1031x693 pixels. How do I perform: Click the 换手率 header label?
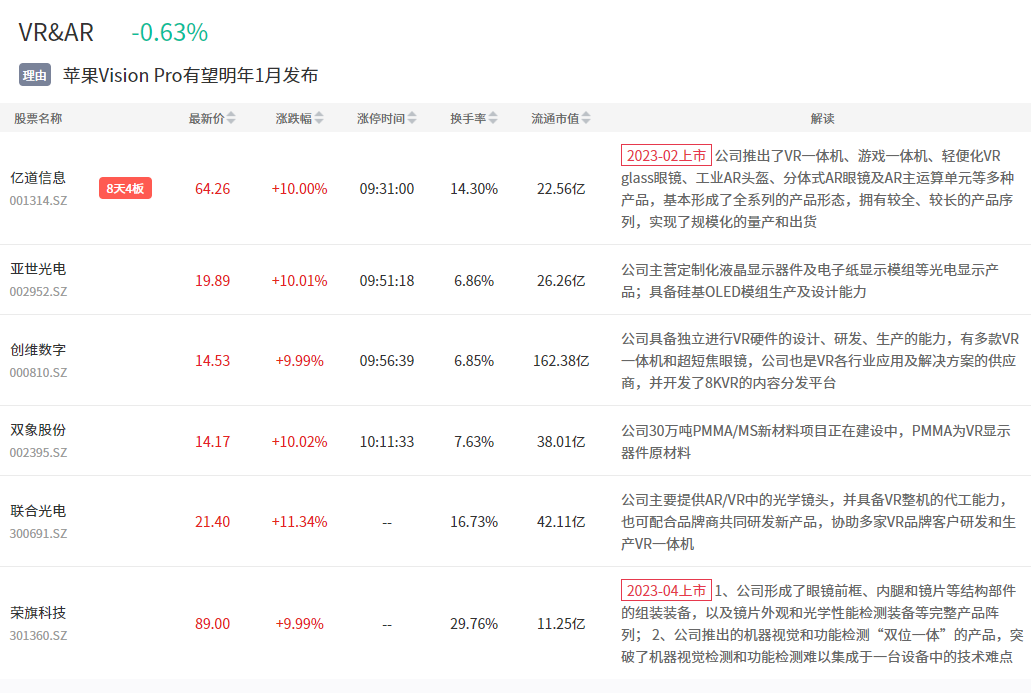pos(468,118)
